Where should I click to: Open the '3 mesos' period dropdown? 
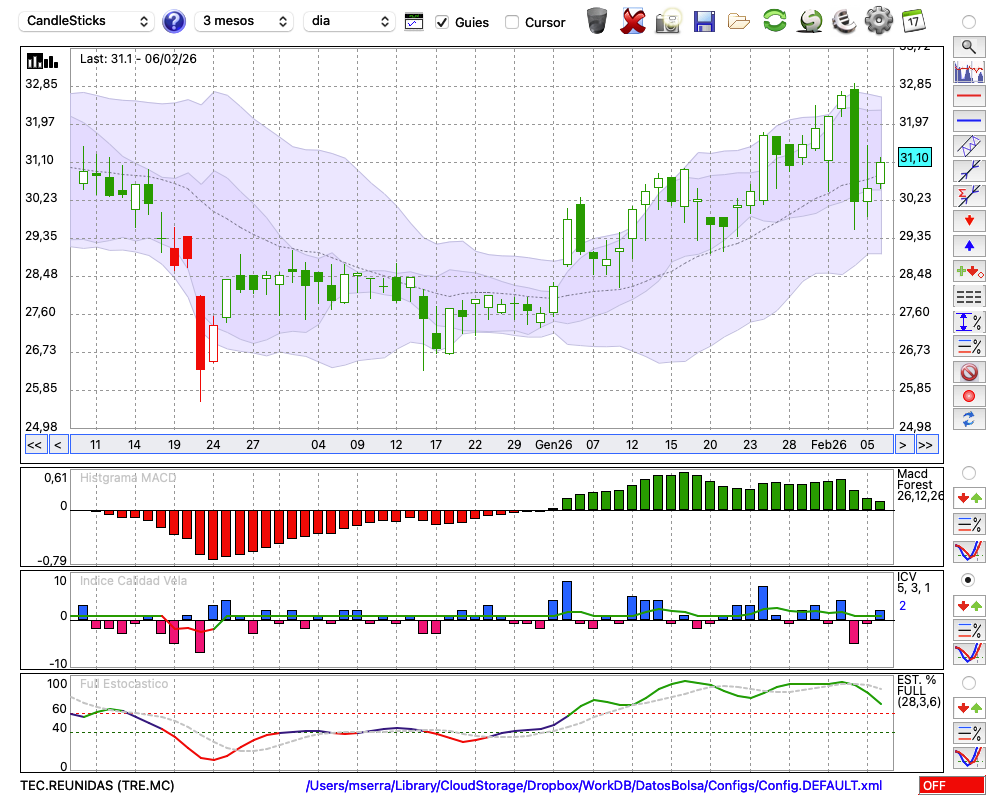tap(244, 21)
